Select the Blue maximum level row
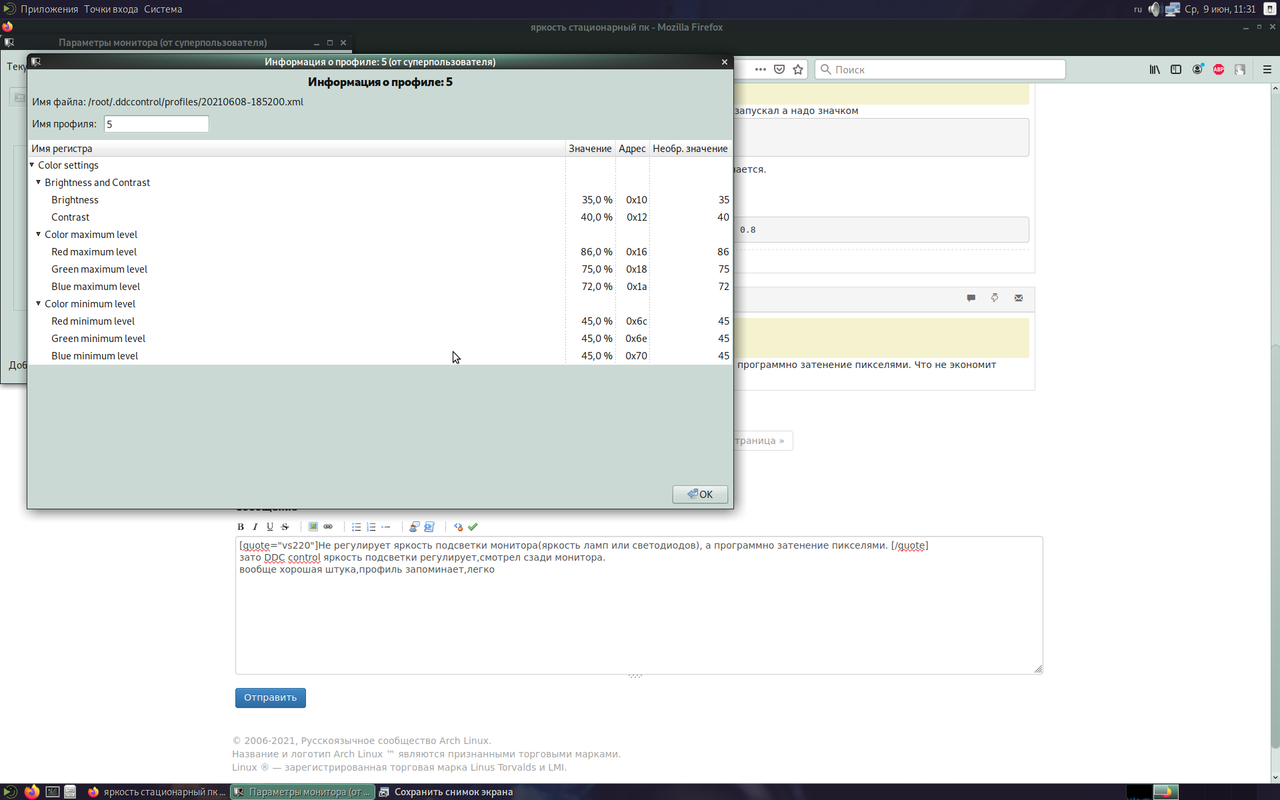This screenshot has width=1280, height=800. [x=380, y=286]
